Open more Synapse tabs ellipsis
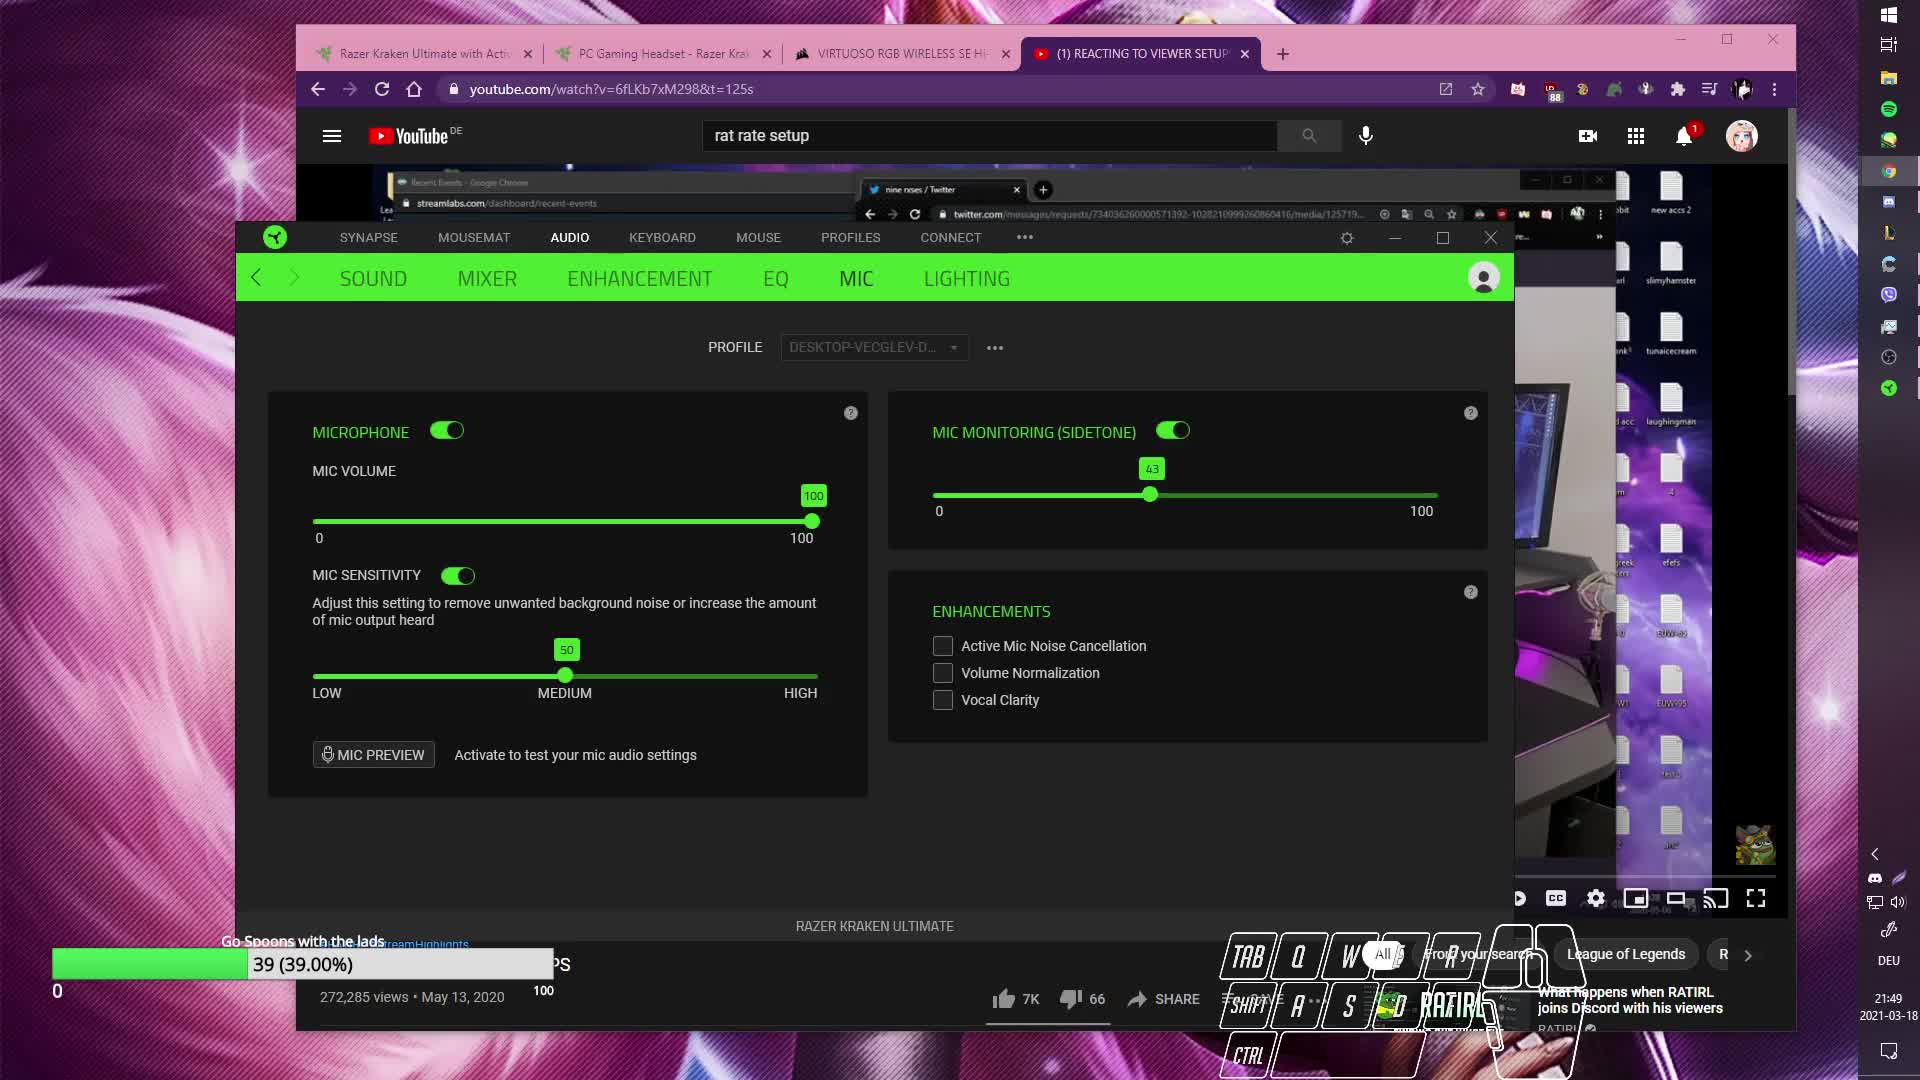1920x1080 pixels. [x=1025, y=237]
